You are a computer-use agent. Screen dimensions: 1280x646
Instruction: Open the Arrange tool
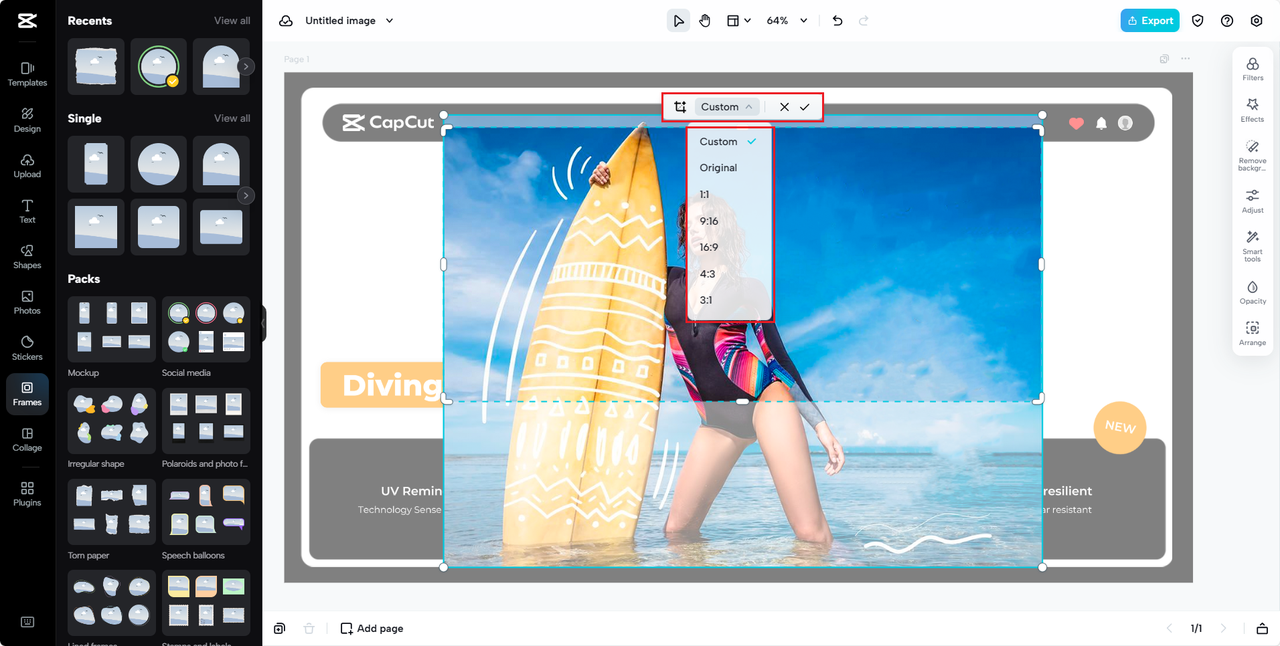pyautogui.click(x=1252, y=334)
